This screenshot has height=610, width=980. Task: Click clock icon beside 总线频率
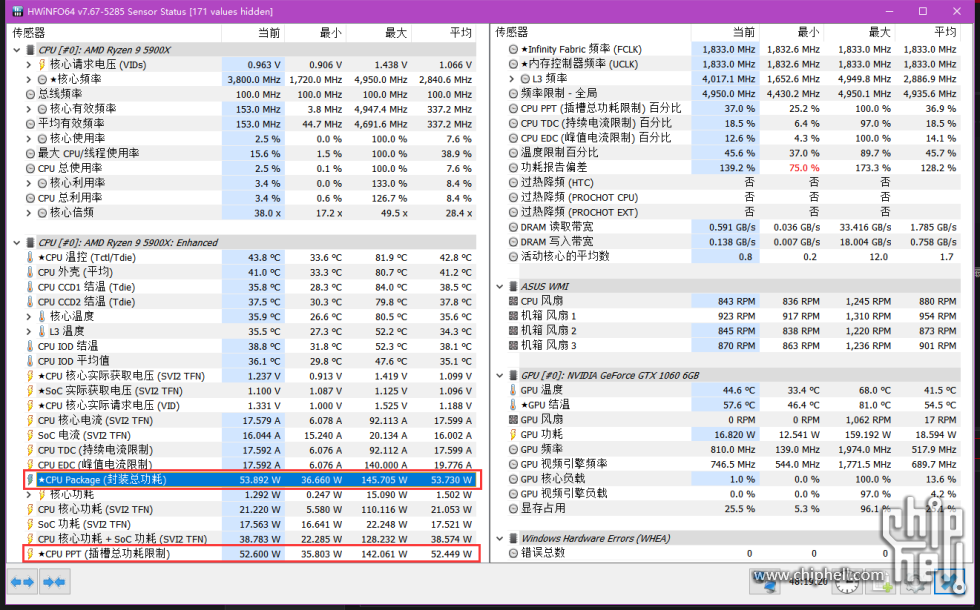click(30, 94)
